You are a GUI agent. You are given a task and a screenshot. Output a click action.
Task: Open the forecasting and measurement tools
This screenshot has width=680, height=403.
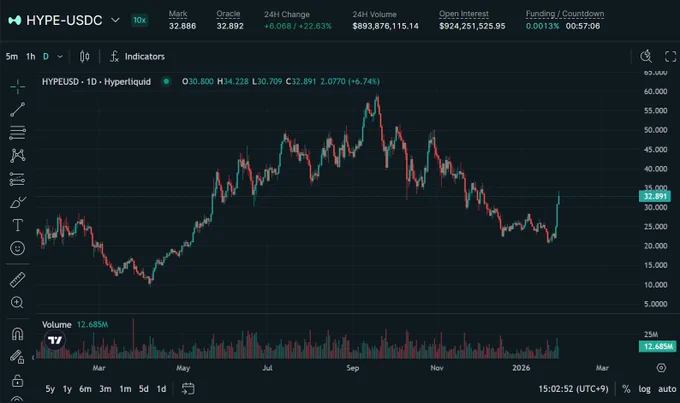pos(17,179)
